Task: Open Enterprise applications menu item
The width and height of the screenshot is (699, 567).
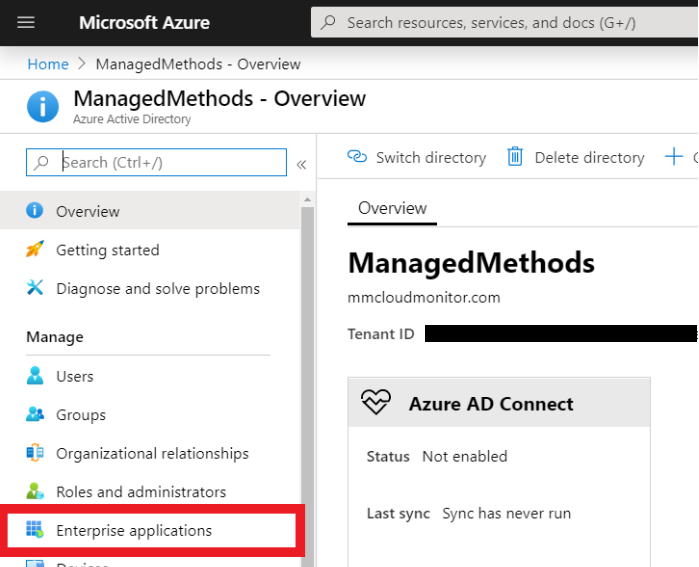Action: [134, 530]
